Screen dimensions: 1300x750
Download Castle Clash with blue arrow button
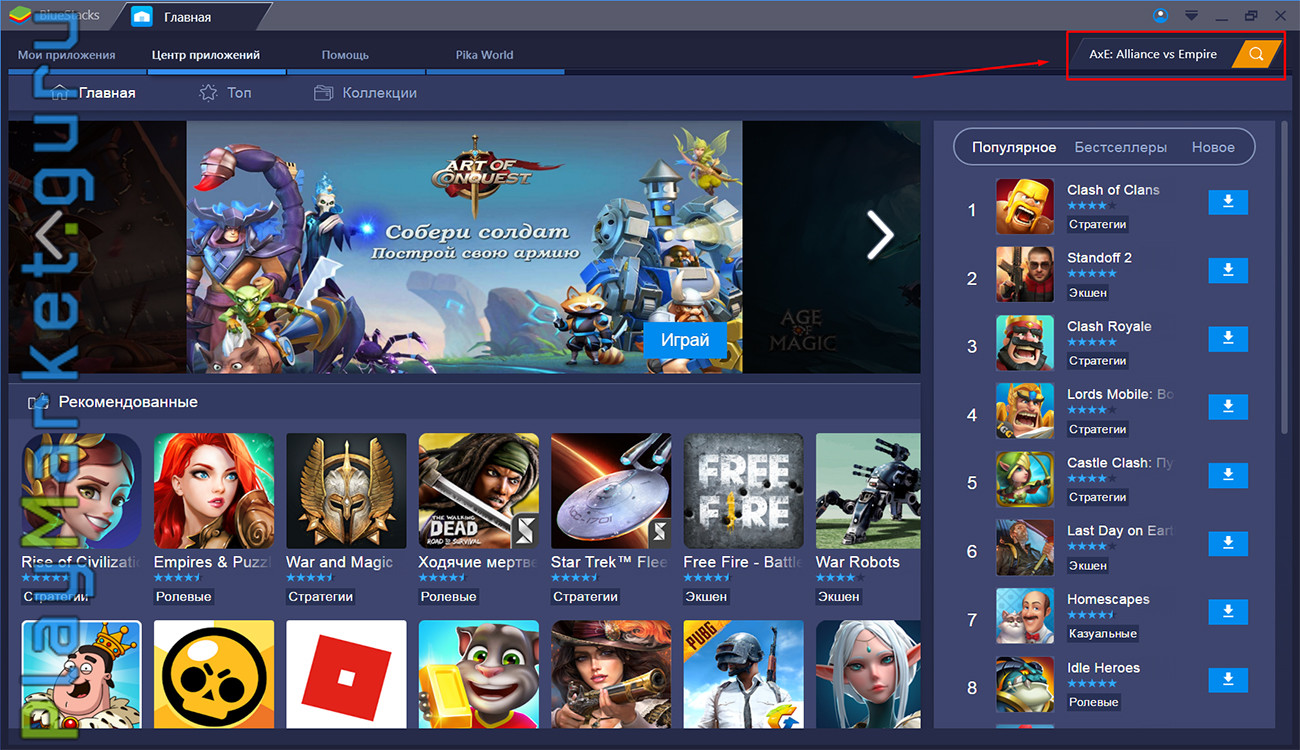(1228, 475)
